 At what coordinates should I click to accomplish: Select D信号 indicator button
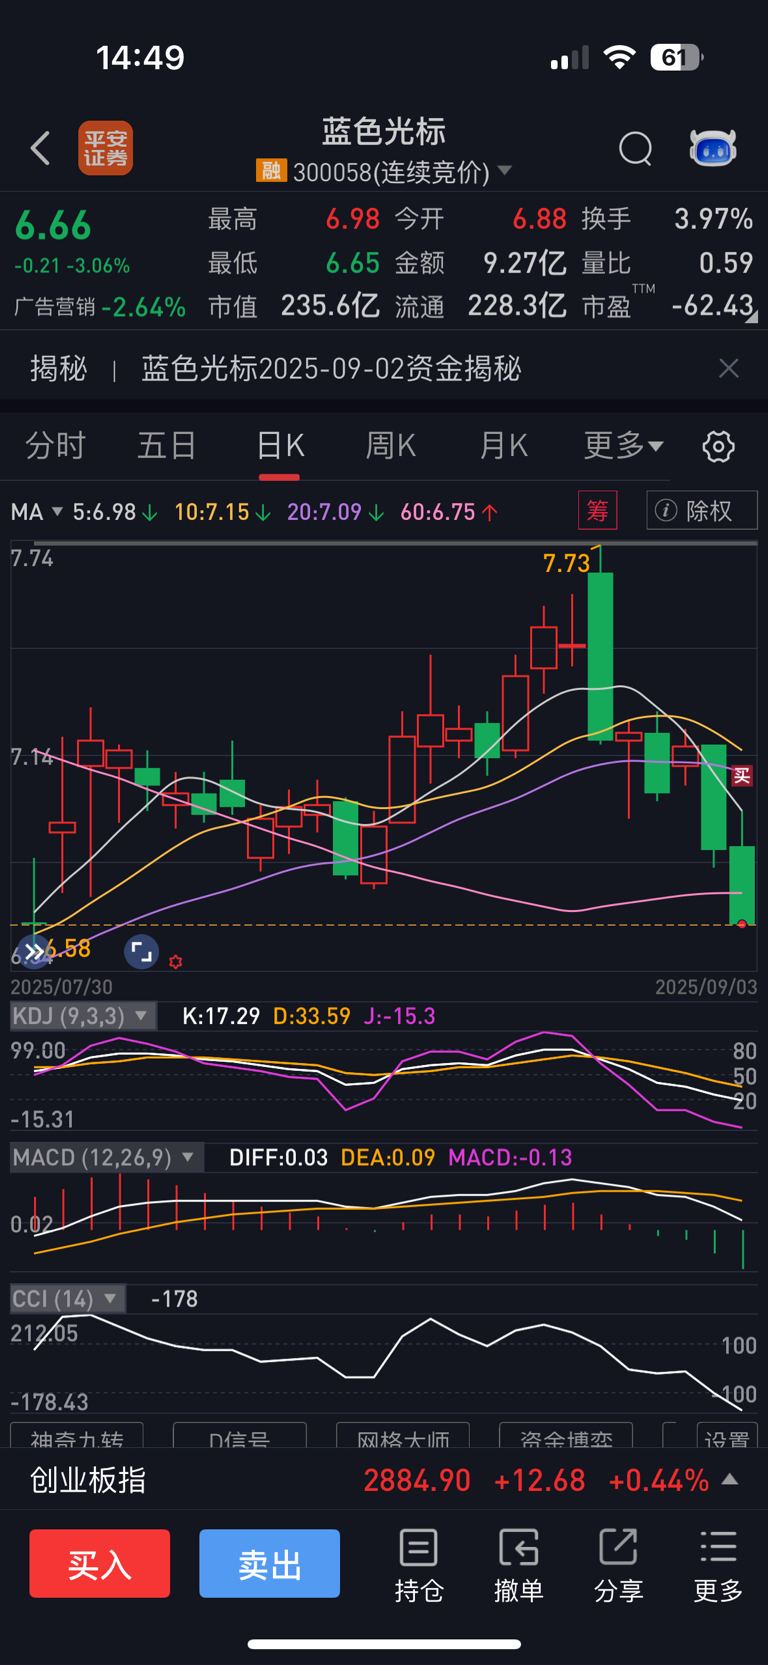coord(239,1436)
